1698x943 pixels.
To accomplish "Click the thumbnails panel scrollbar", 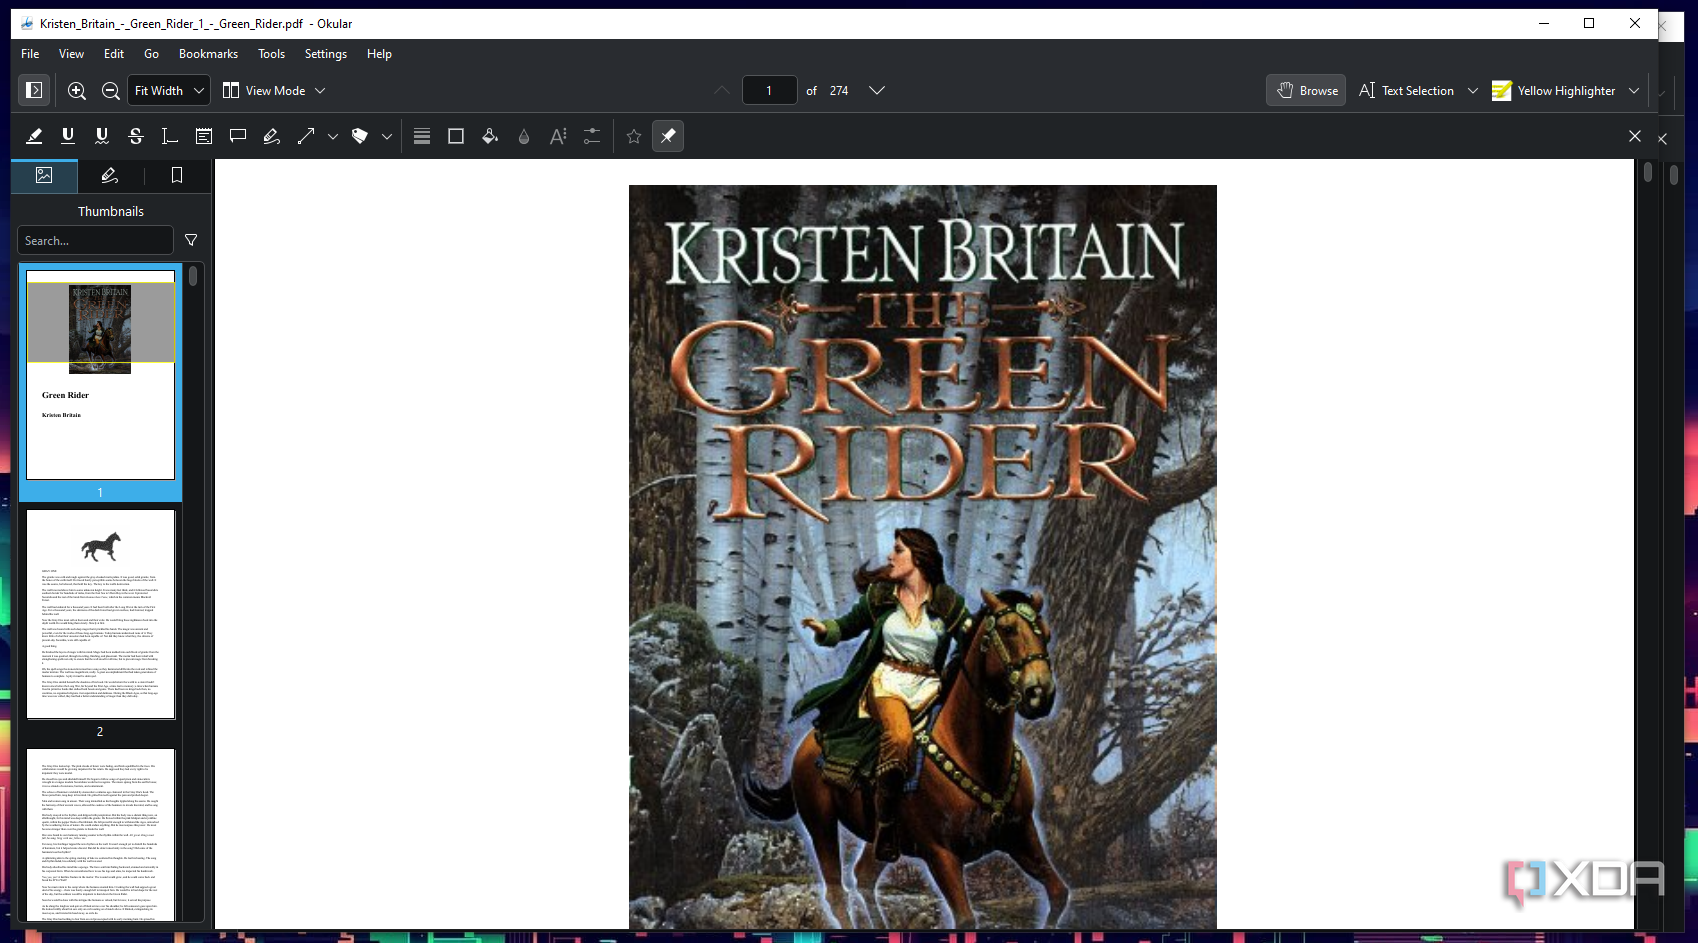I will (193, 276).
